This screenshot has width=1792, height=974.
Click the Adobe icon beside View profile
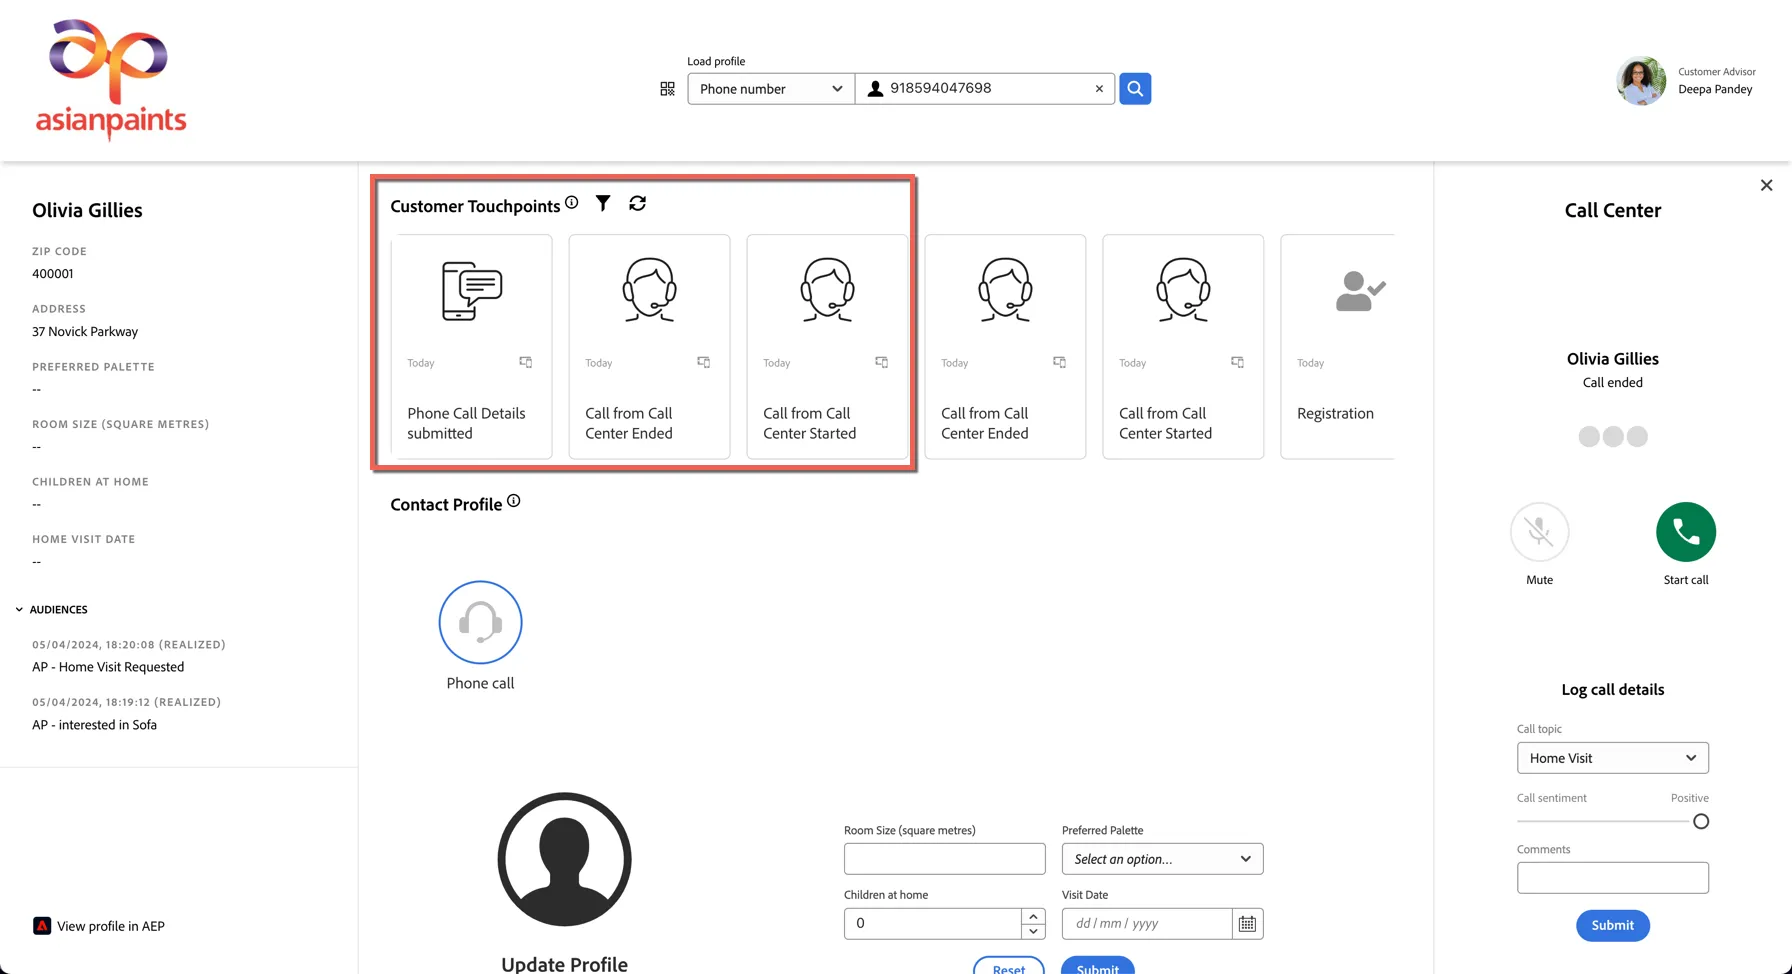tap(42, 926)
